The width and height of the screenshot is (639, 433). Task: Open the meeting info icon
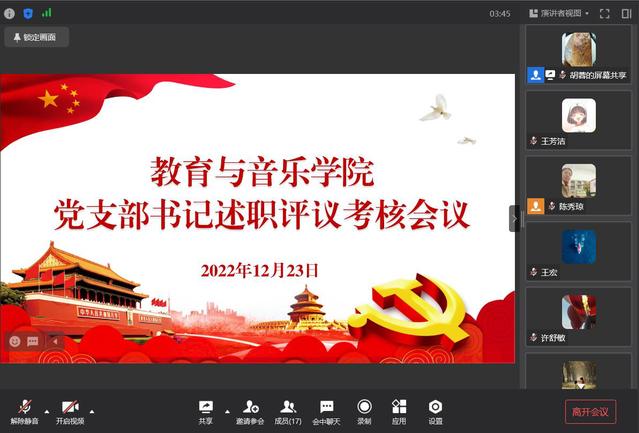[9, 13]
